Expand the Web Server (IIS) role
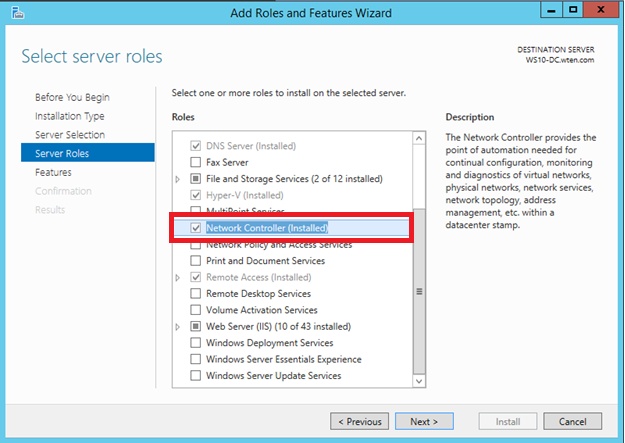625x443 pixels. tap(178, 327)
